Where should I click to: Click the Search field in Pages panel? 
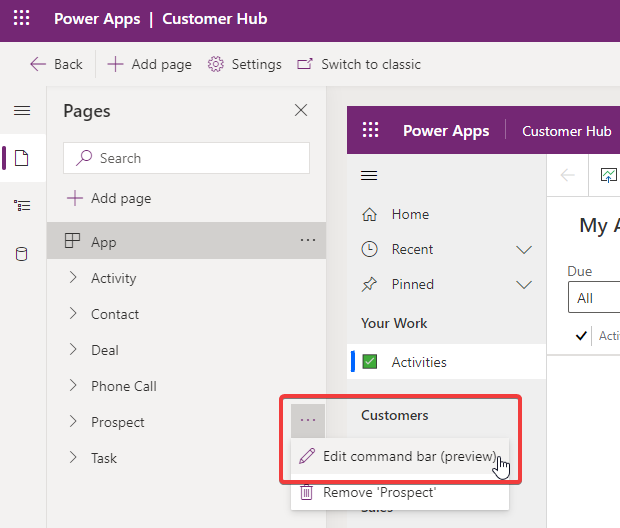pos(186,158)
